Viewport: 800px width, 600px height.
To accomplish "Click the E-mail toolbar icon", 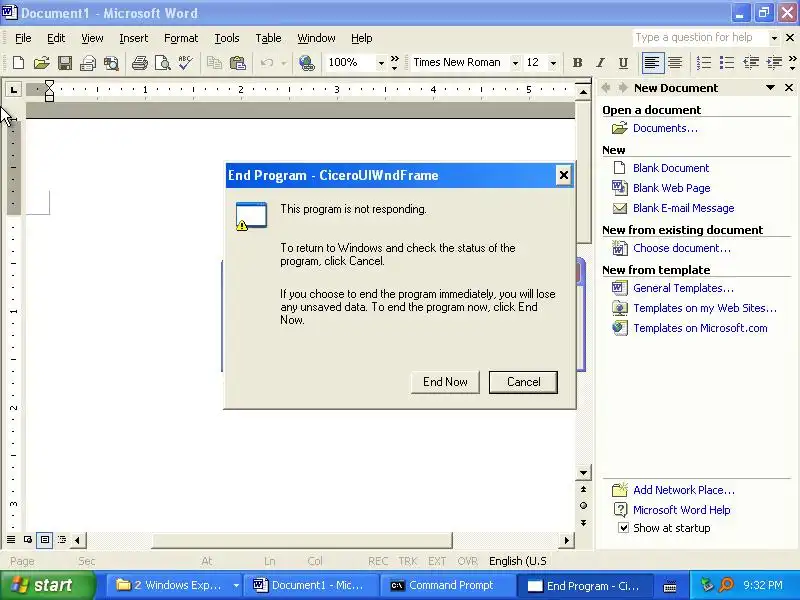I will [x=88, y=63].
